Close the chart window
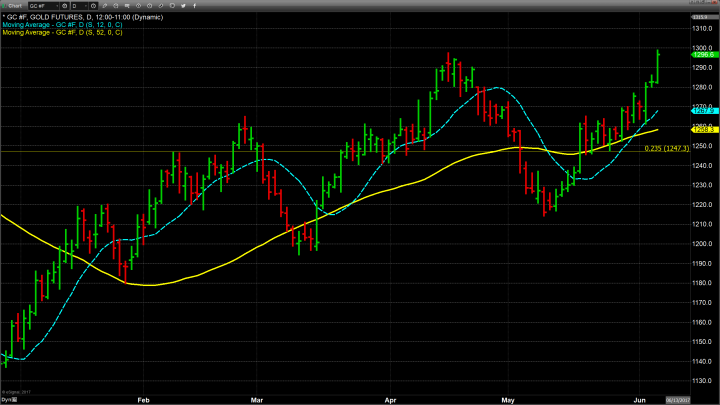Image resolution: width=720 pixels, height=405 pixels. pyautogui.click(x=714, y=5)
